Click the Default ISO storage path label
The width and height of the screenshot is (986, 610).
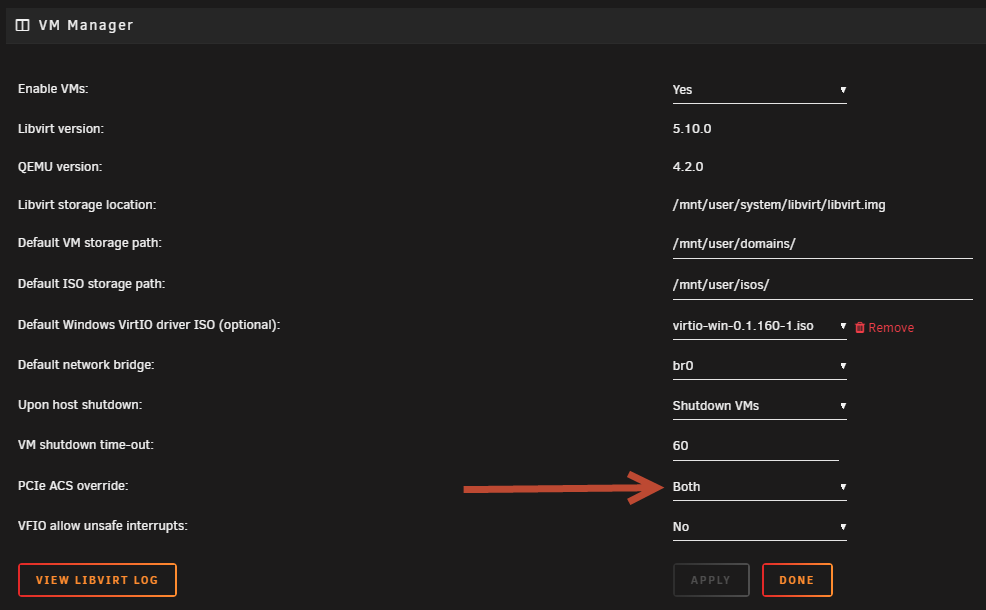coord(91,284)
